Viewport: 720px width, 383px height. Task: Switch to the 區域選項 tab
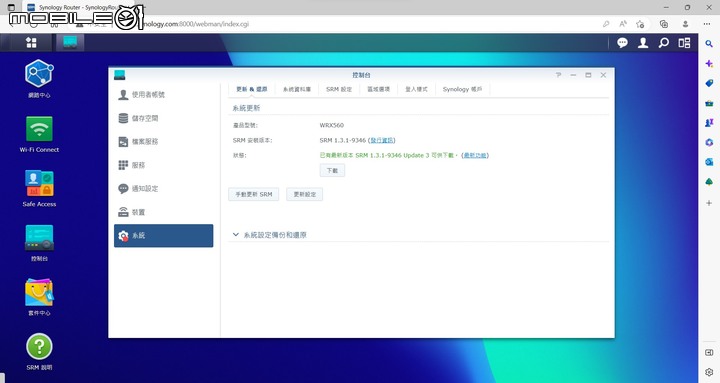pos(378,89)
